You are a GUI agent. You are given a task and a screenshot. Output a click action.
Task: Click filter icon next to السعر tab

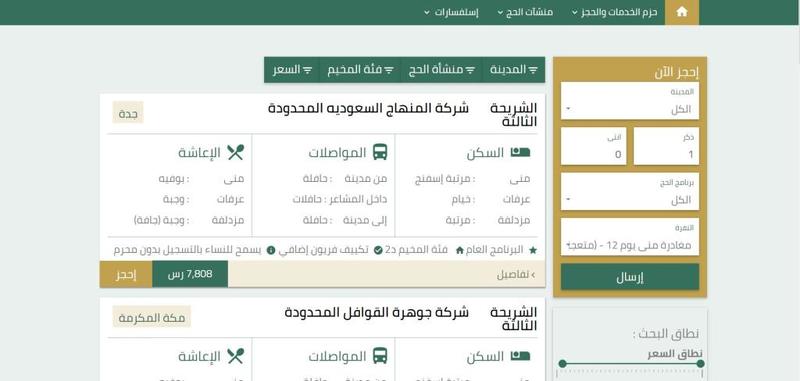(308, 70)
